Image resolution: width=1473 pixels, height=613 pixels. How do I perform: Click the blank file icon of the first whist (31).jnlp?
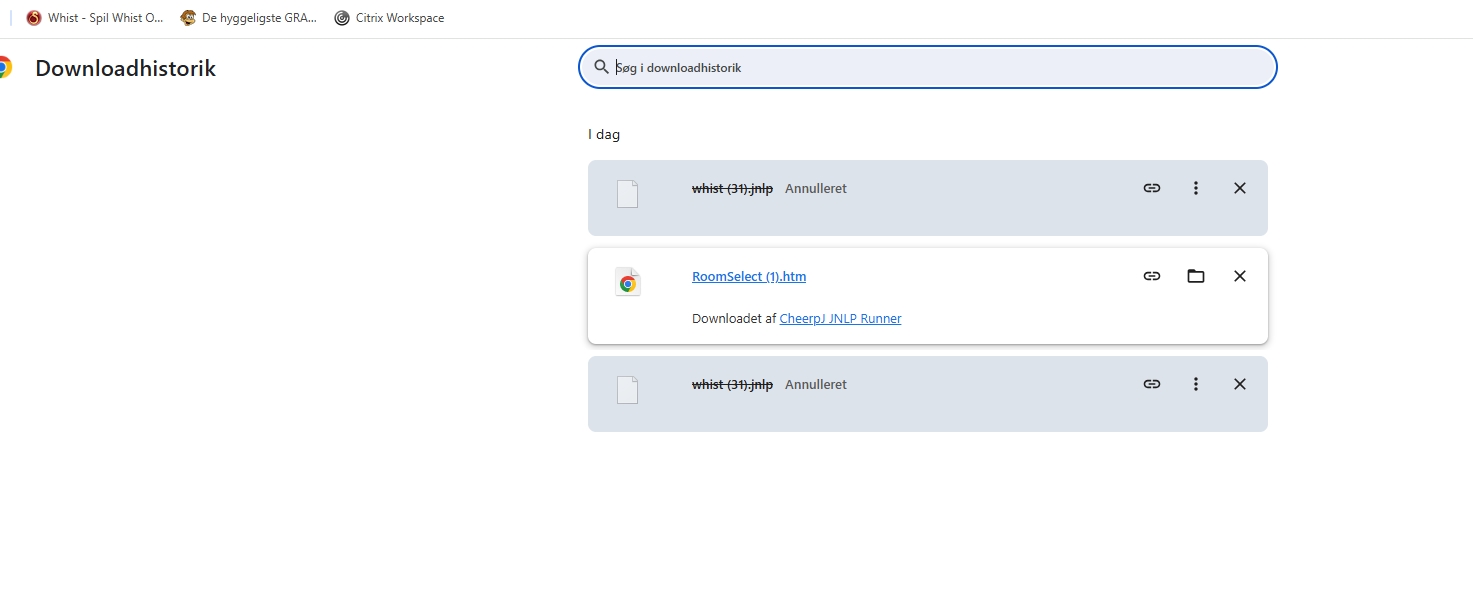pos(627,194)
